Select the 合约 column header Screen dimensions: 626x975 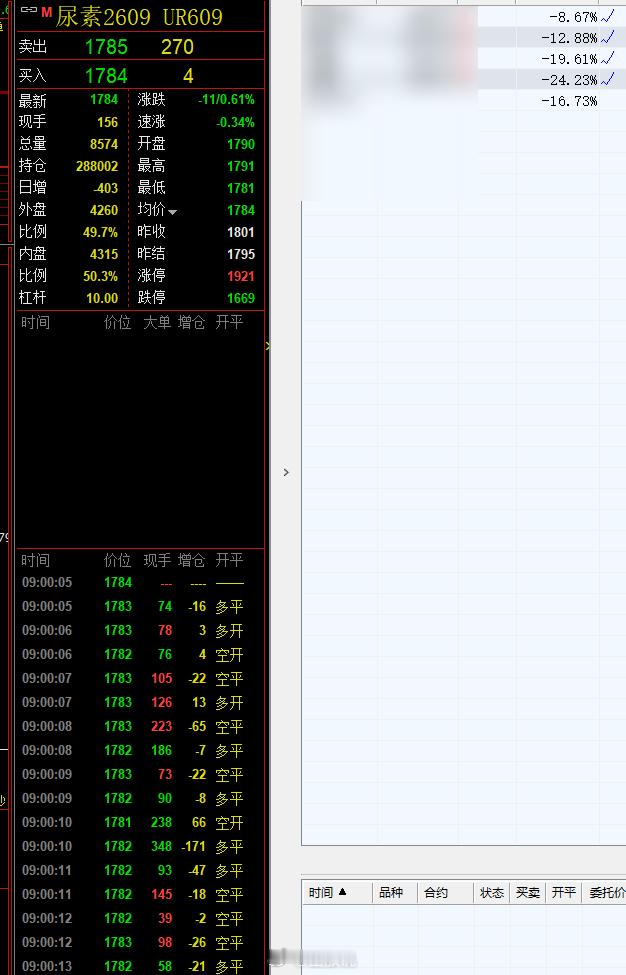pyautogui.click(x=436, y=893)
